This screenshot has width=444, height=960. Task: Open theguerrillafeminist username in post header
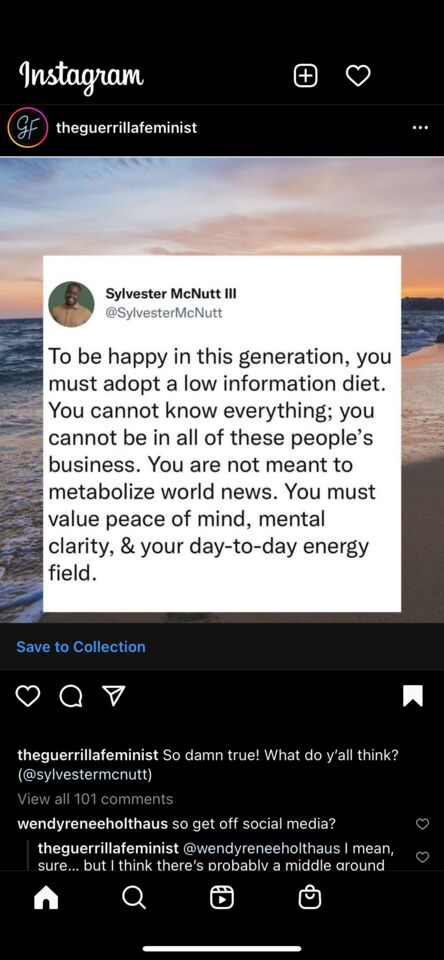click(x=126, y=128)
